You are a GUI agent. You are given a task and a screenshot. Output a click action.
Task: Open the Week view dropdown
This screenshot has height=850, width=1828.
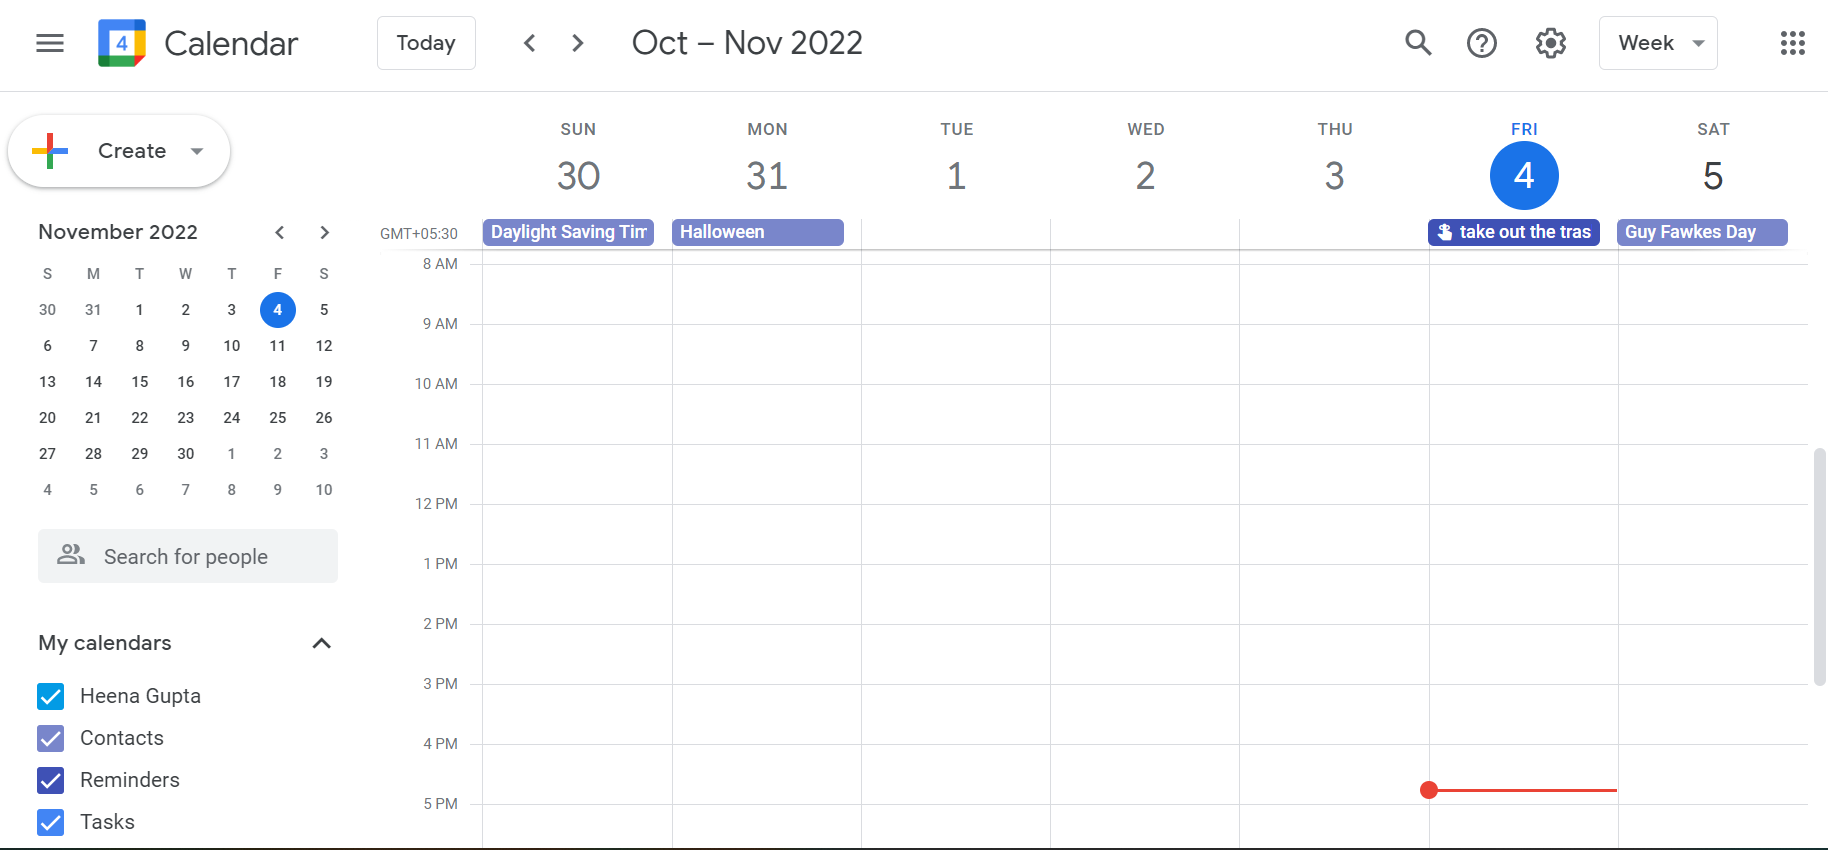[1658, 43]
